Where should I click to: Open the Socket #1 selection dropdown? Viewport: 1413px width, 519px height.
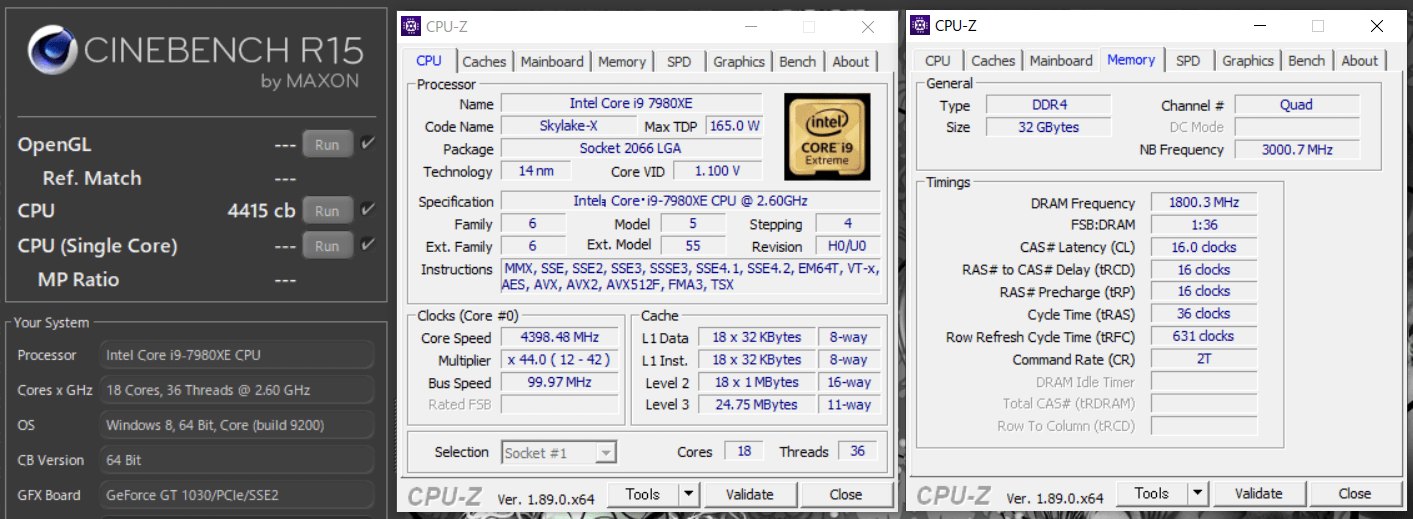click(558, 453)
